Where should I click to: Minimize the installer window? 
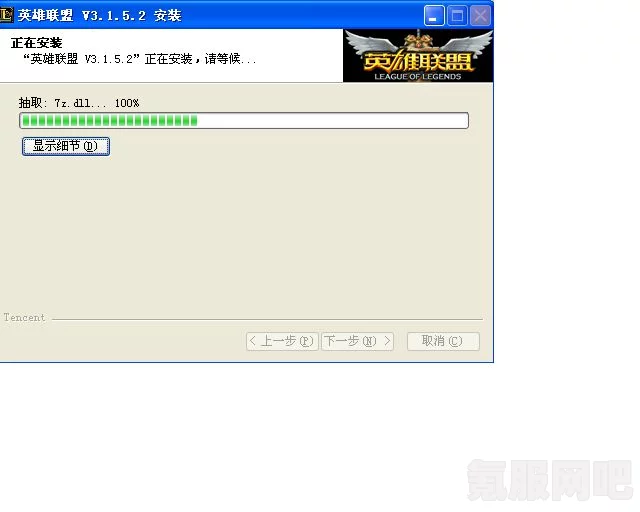click(x=434, y=16)
